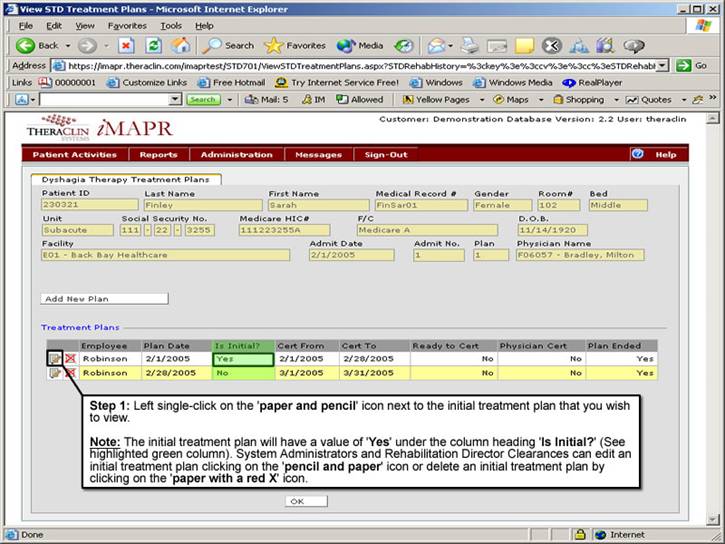Click the IE Stop toolbar icon

click(127, 45)
